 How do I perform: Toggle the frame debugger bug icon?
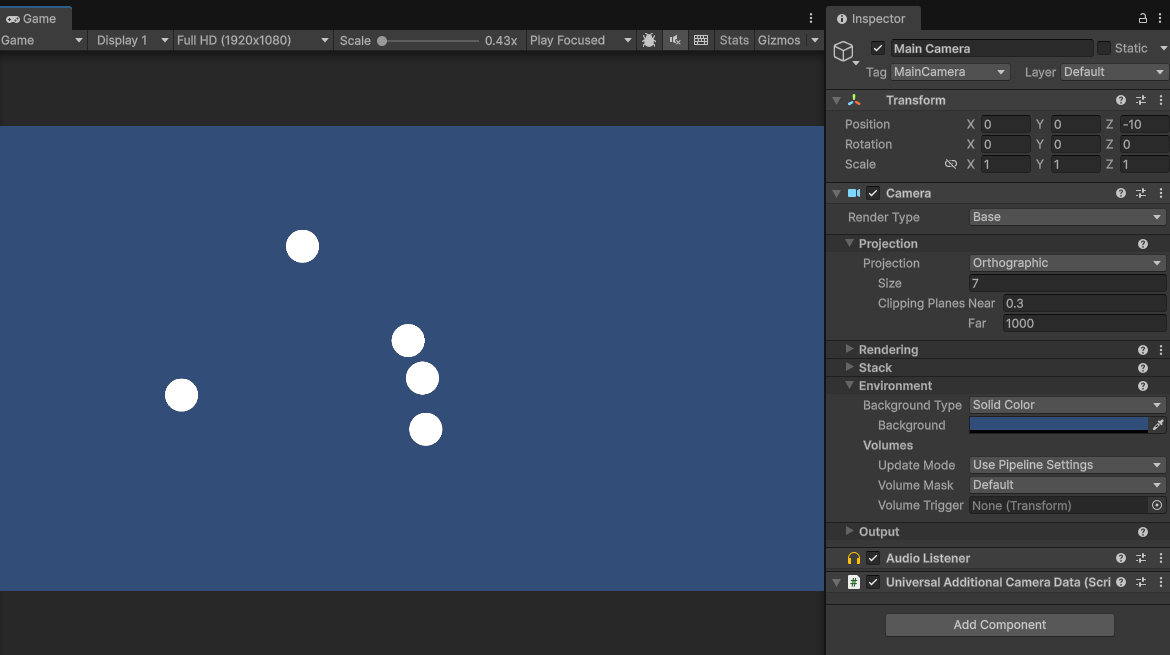point(649,40)
